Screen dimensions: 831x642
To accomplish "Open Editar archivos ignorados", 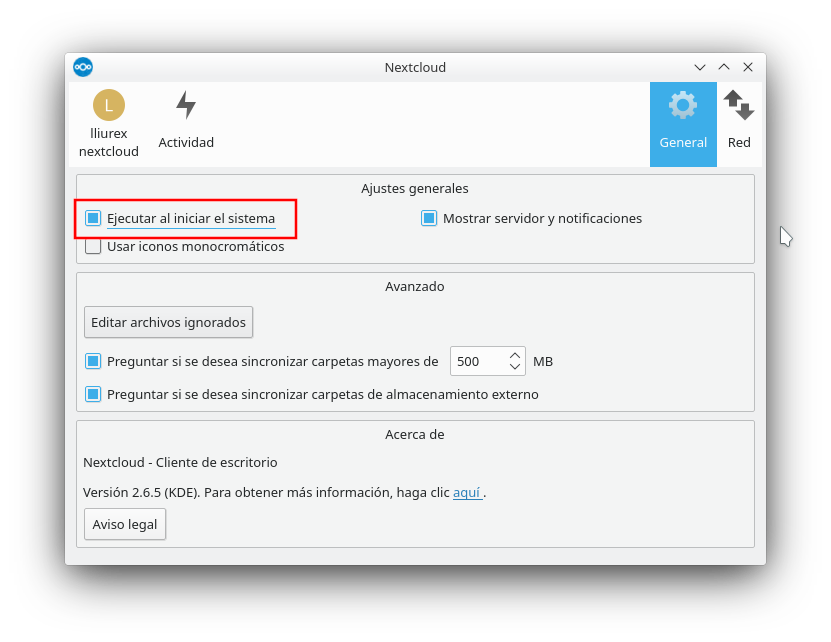I will coord(169,322).
